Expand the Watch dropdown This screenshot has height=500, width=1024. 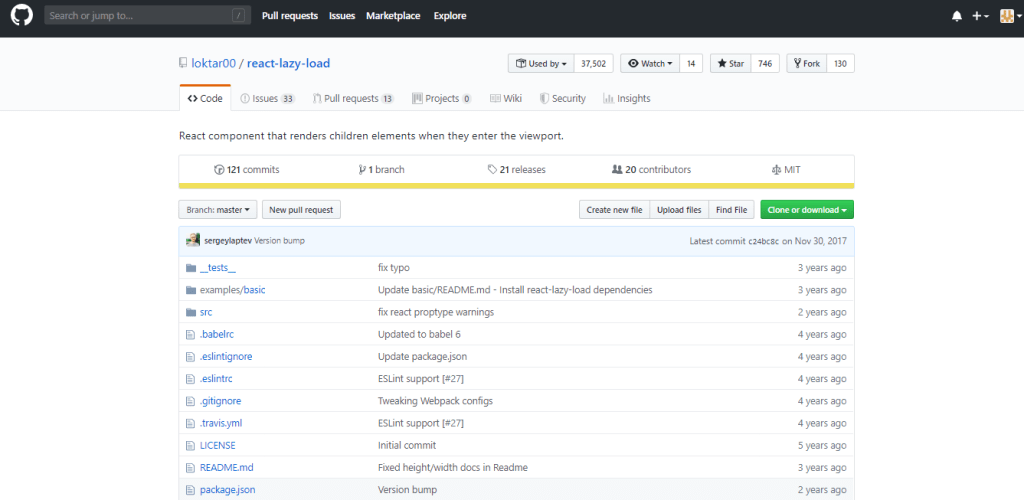pyautogui.click(x=650, y=63)
